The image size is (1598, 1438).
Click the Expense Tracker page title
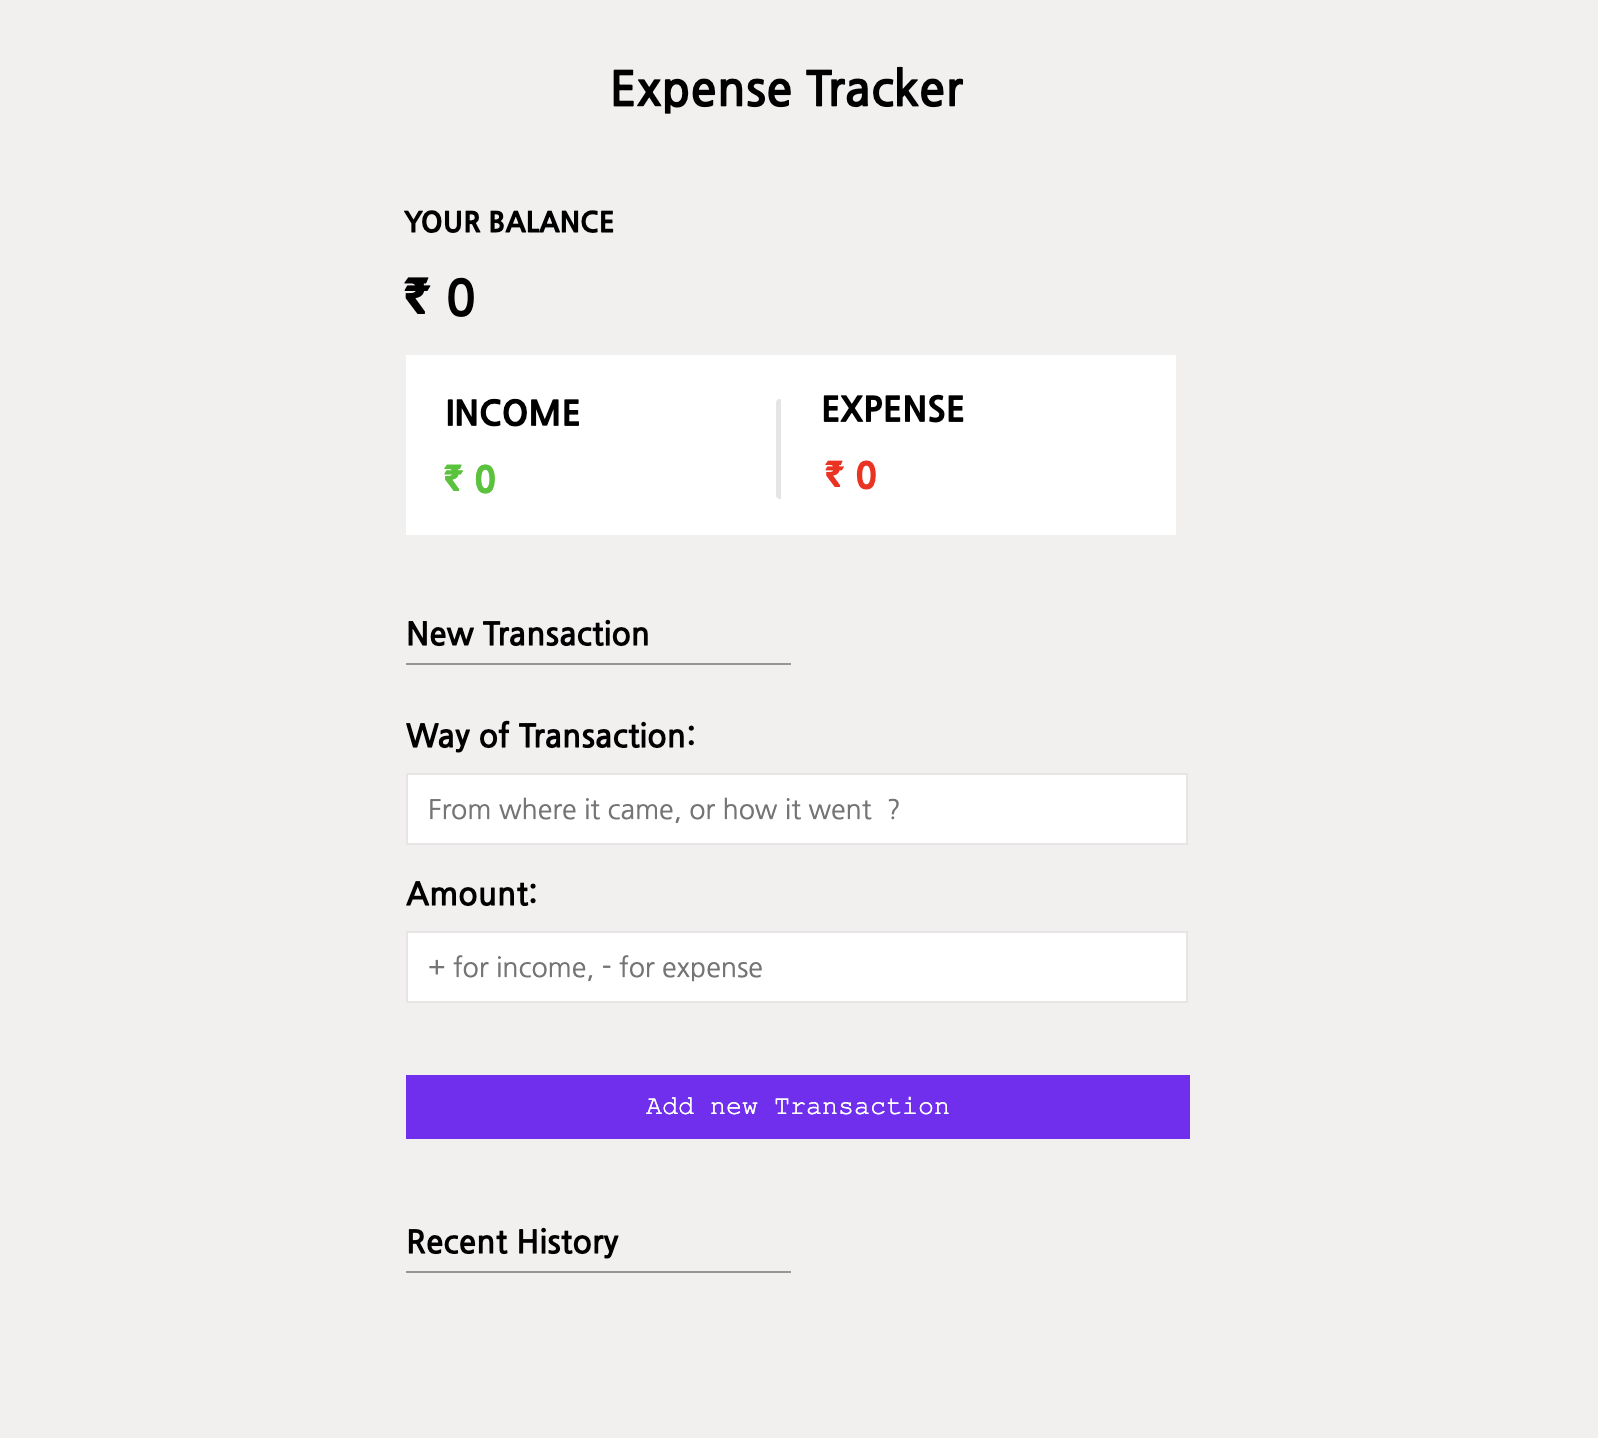(787, 89)
